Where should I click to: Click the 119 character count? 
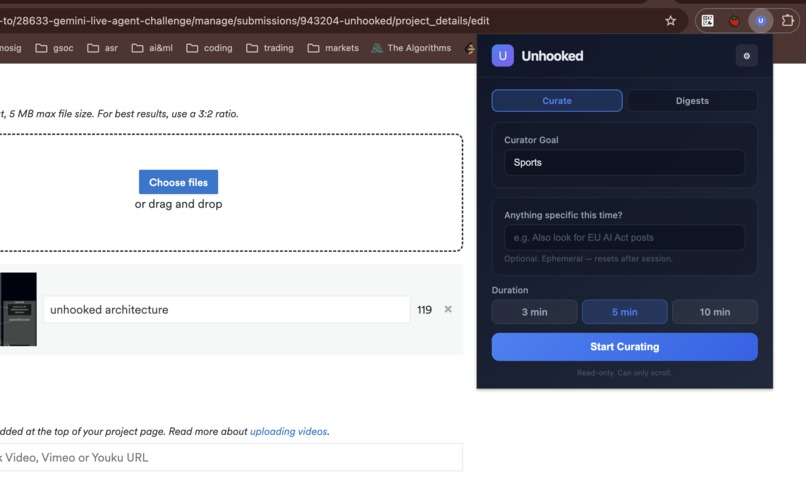tap(424, 309)
